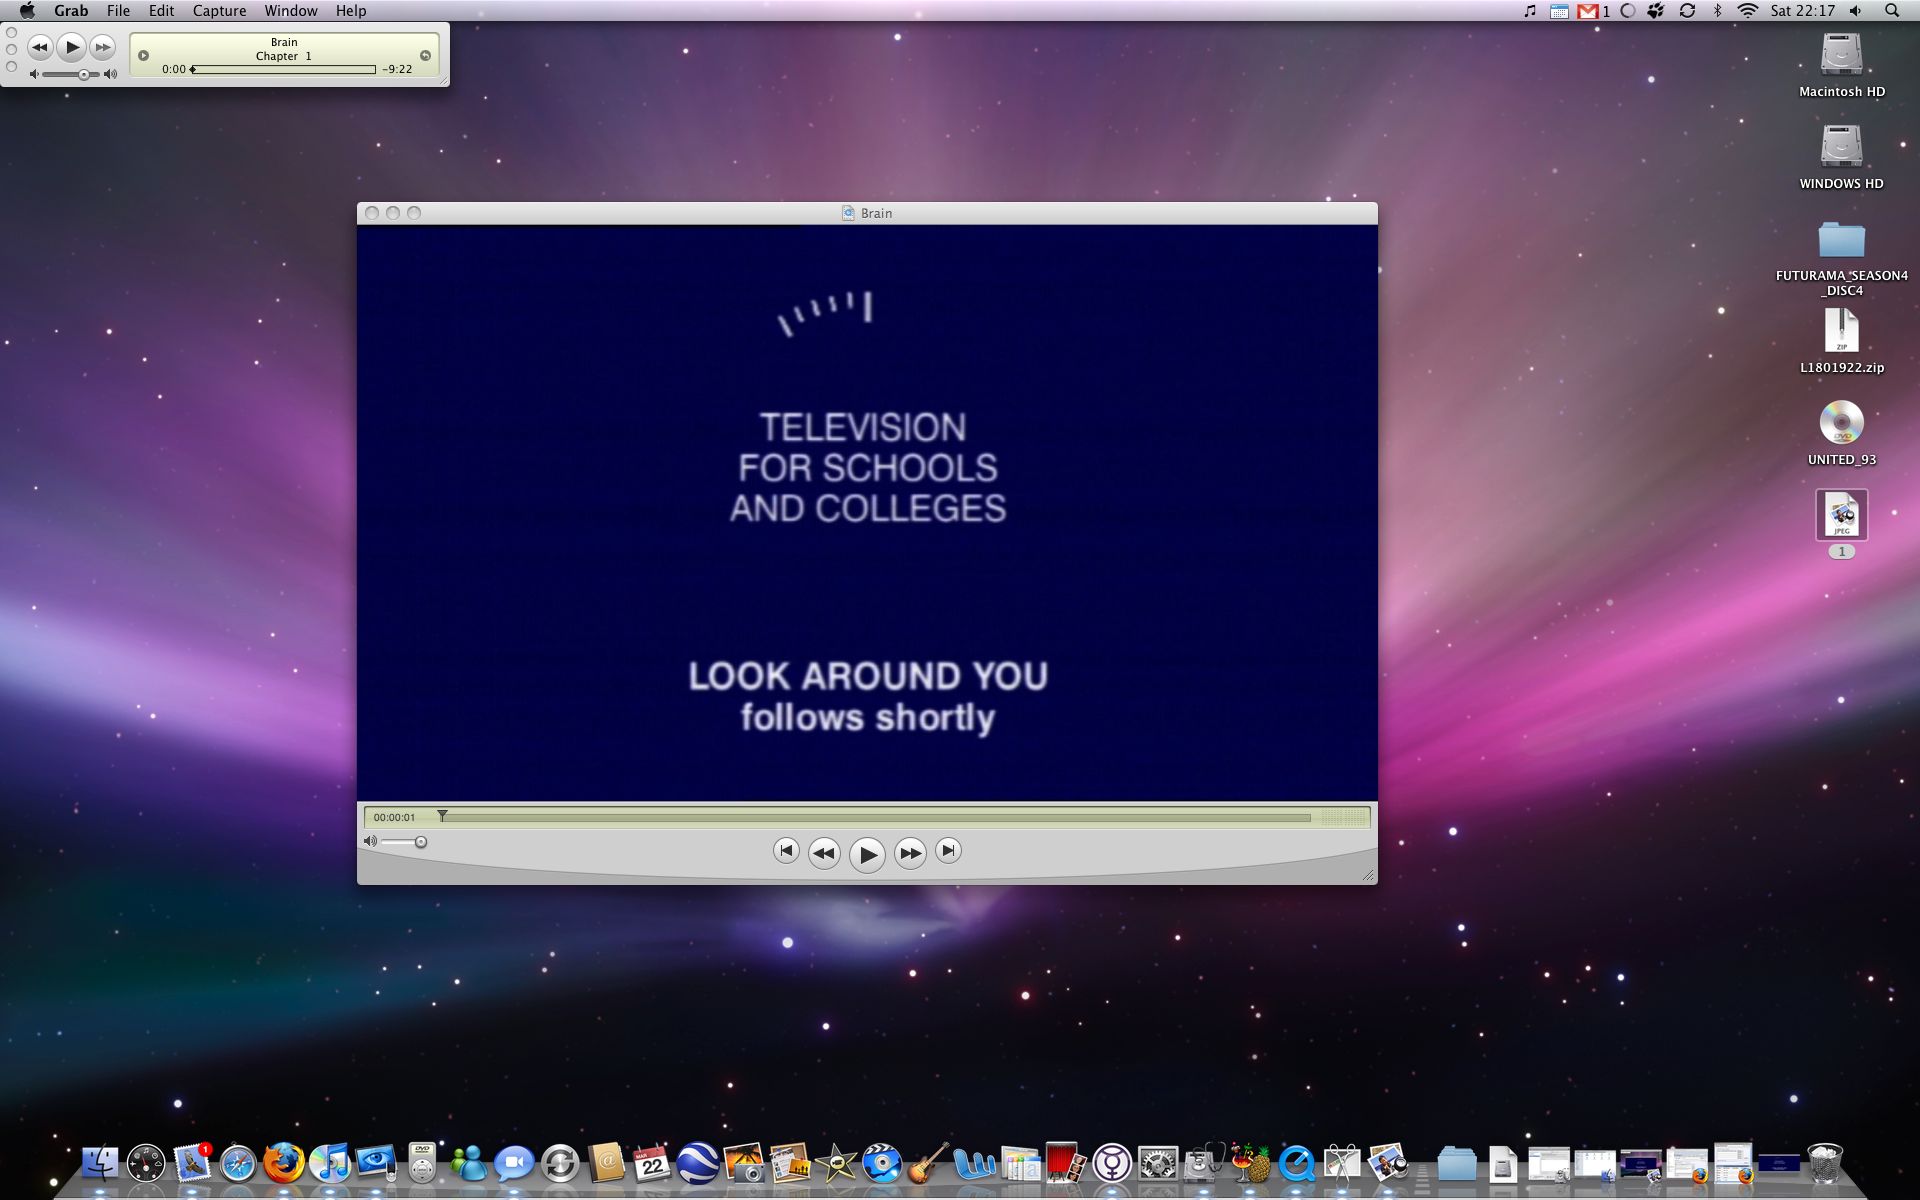Click the iTunes mini player progress bar

tap(284, 69)
